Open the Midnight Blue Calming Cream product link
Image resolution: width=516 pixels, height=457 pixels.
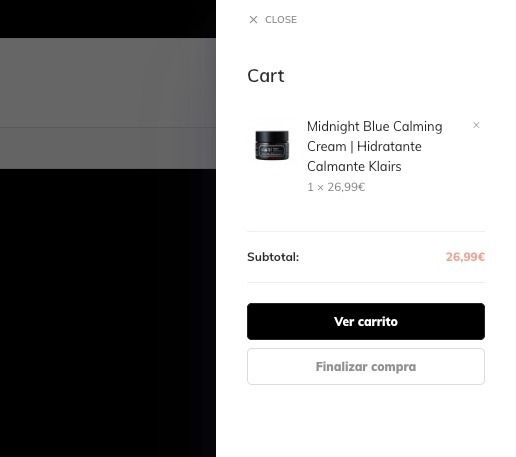[375, 146]
